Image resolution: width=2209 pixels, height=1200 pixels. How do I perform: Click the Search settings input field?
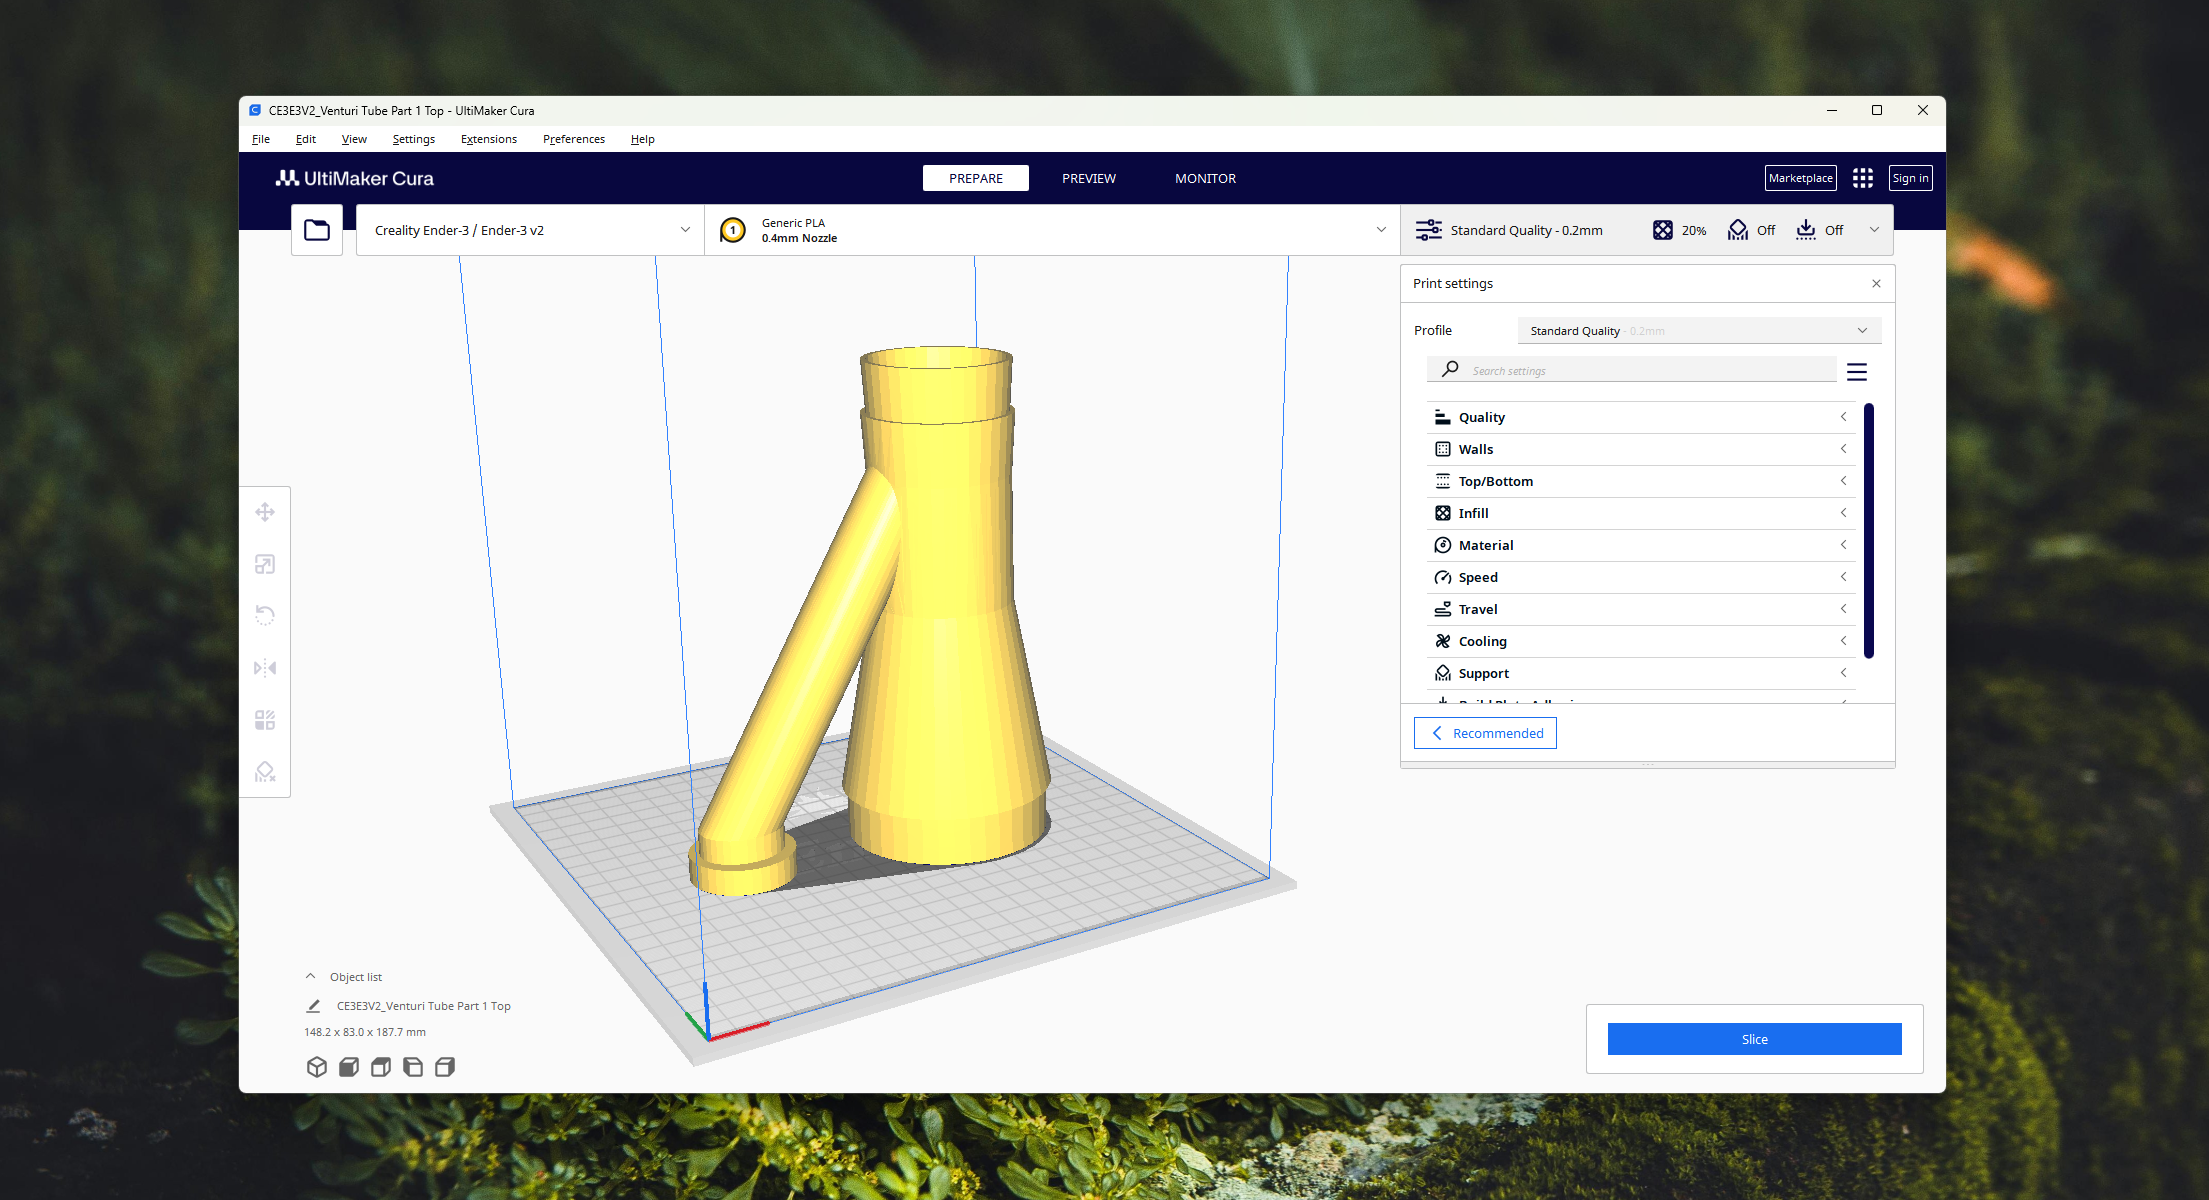[x=1632, y=370]
